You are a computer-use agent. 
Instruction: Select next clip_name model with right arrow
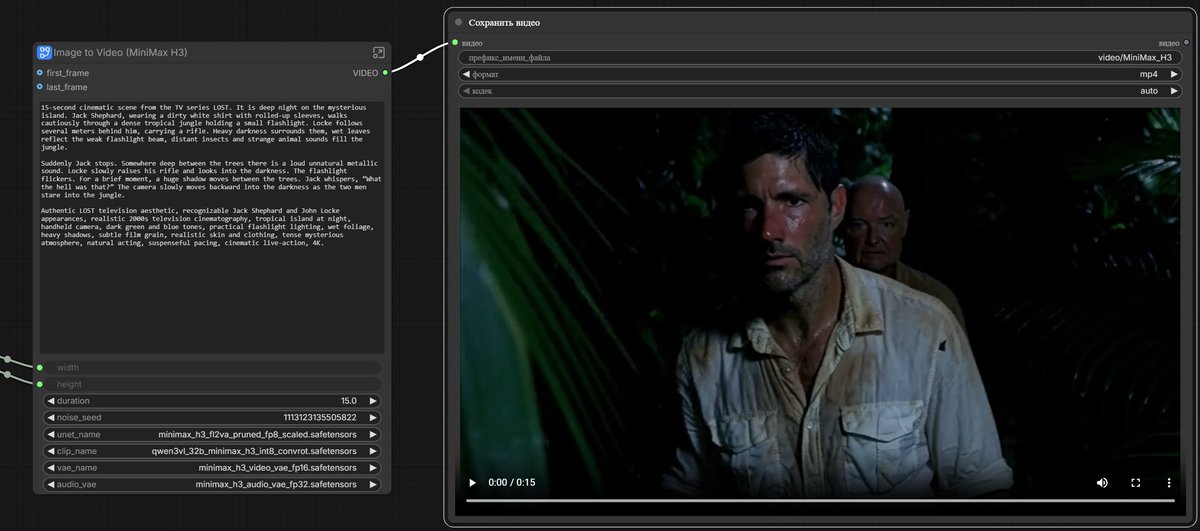pos(374,451)
